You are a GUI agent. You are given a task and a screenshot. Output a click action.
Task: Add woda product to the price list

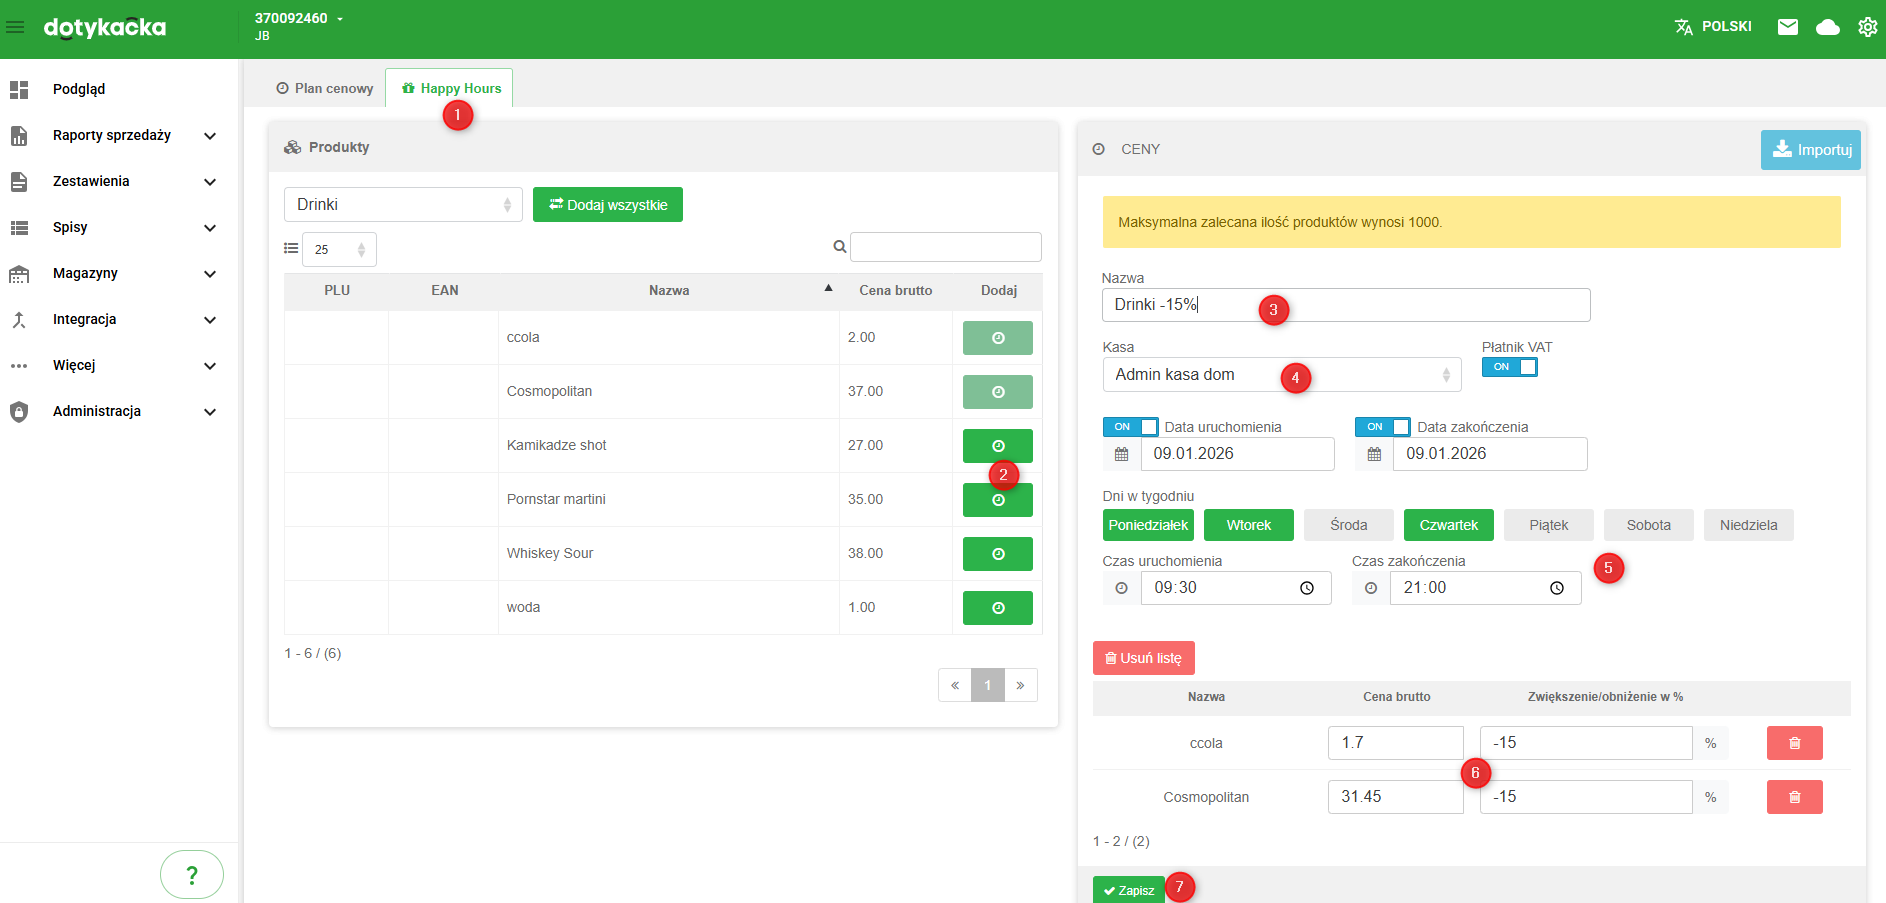click(x=997, y=608)
